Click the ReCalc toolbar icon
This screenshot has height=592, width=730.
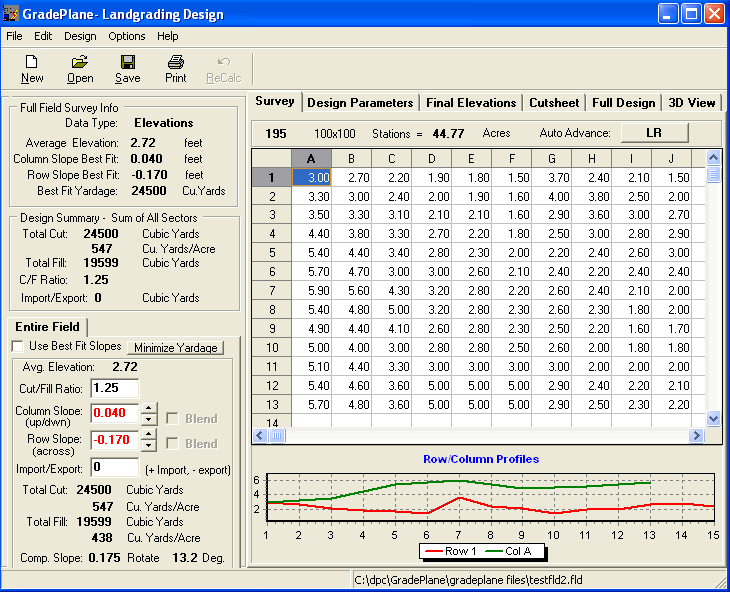[x=224, y=62]
